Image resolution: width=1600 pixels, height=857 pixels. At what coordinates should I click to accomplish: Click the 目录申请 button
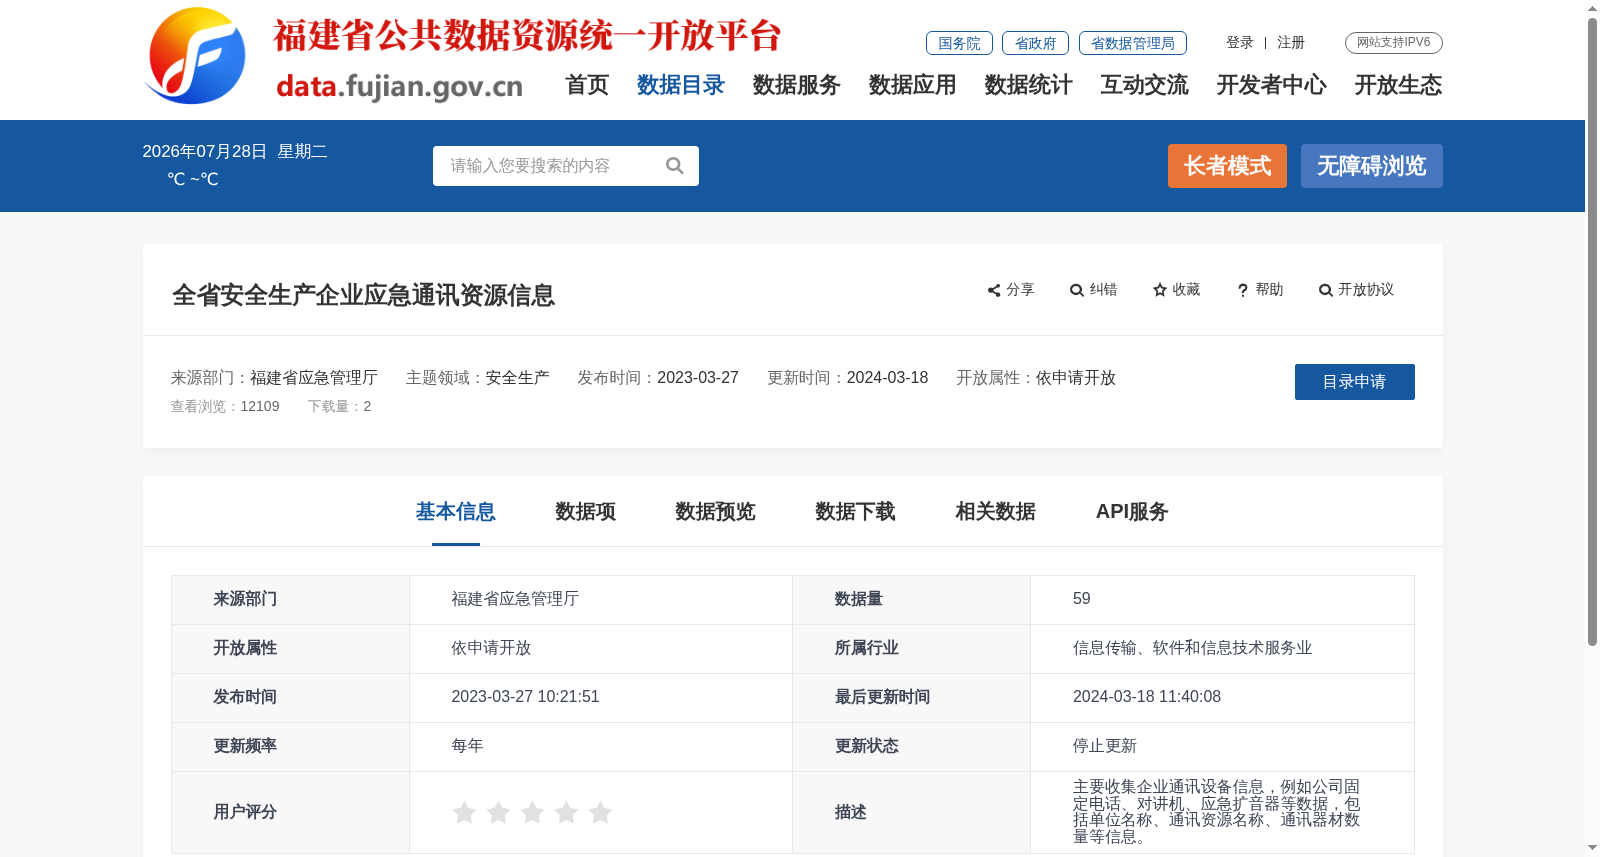pos(1355,382)
